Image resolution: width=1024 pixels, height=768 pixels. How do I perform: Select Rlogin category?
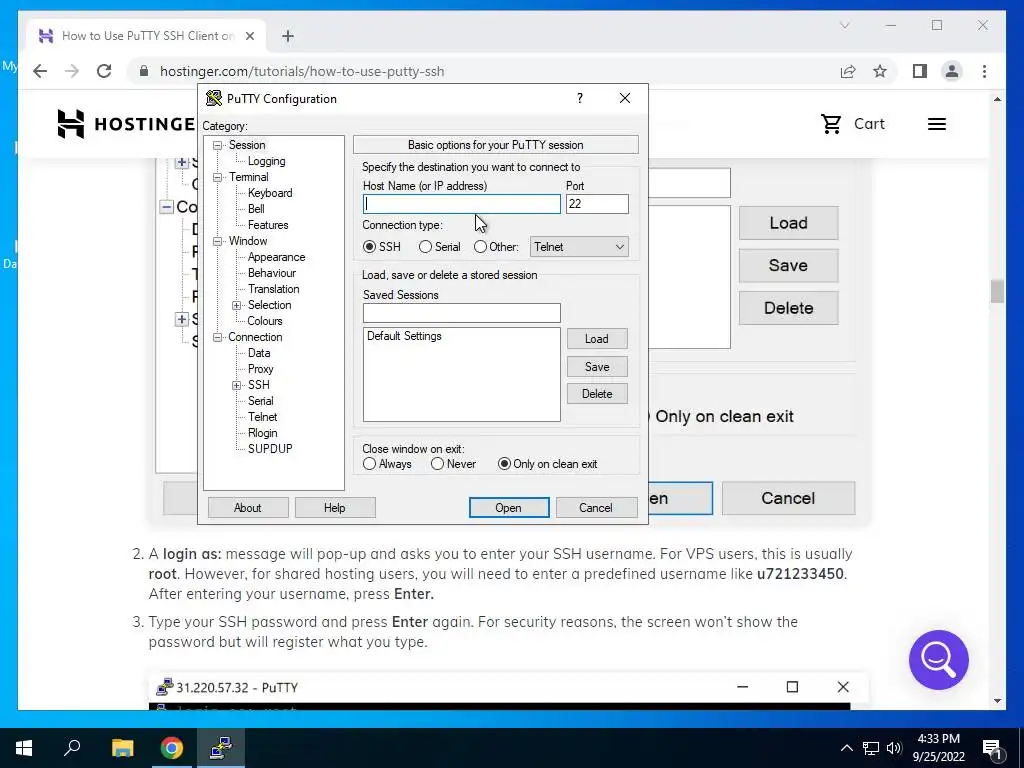point(263,433)
